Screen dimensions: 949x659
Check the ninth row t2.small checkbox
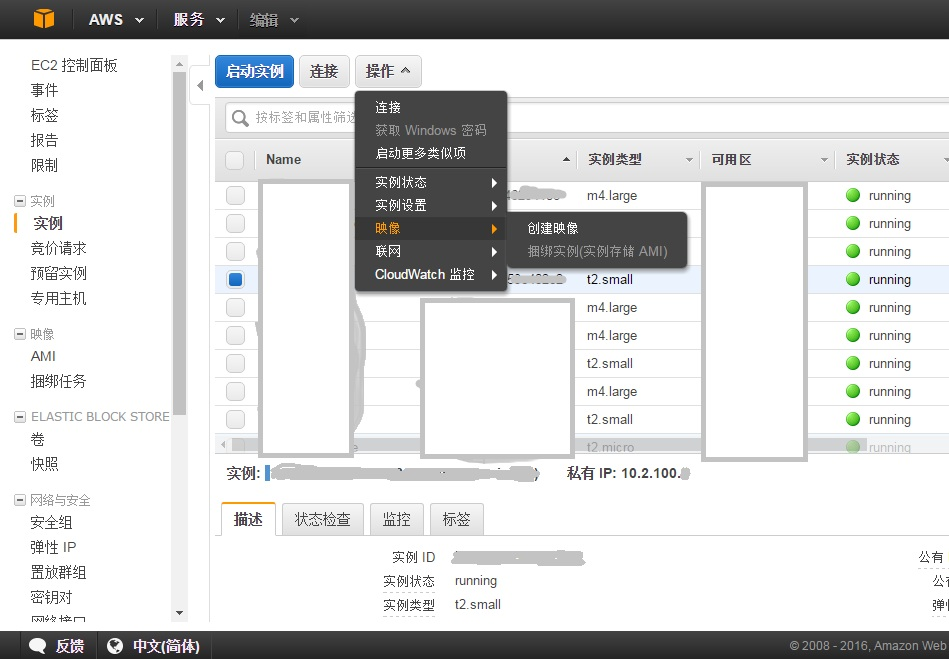235,419
